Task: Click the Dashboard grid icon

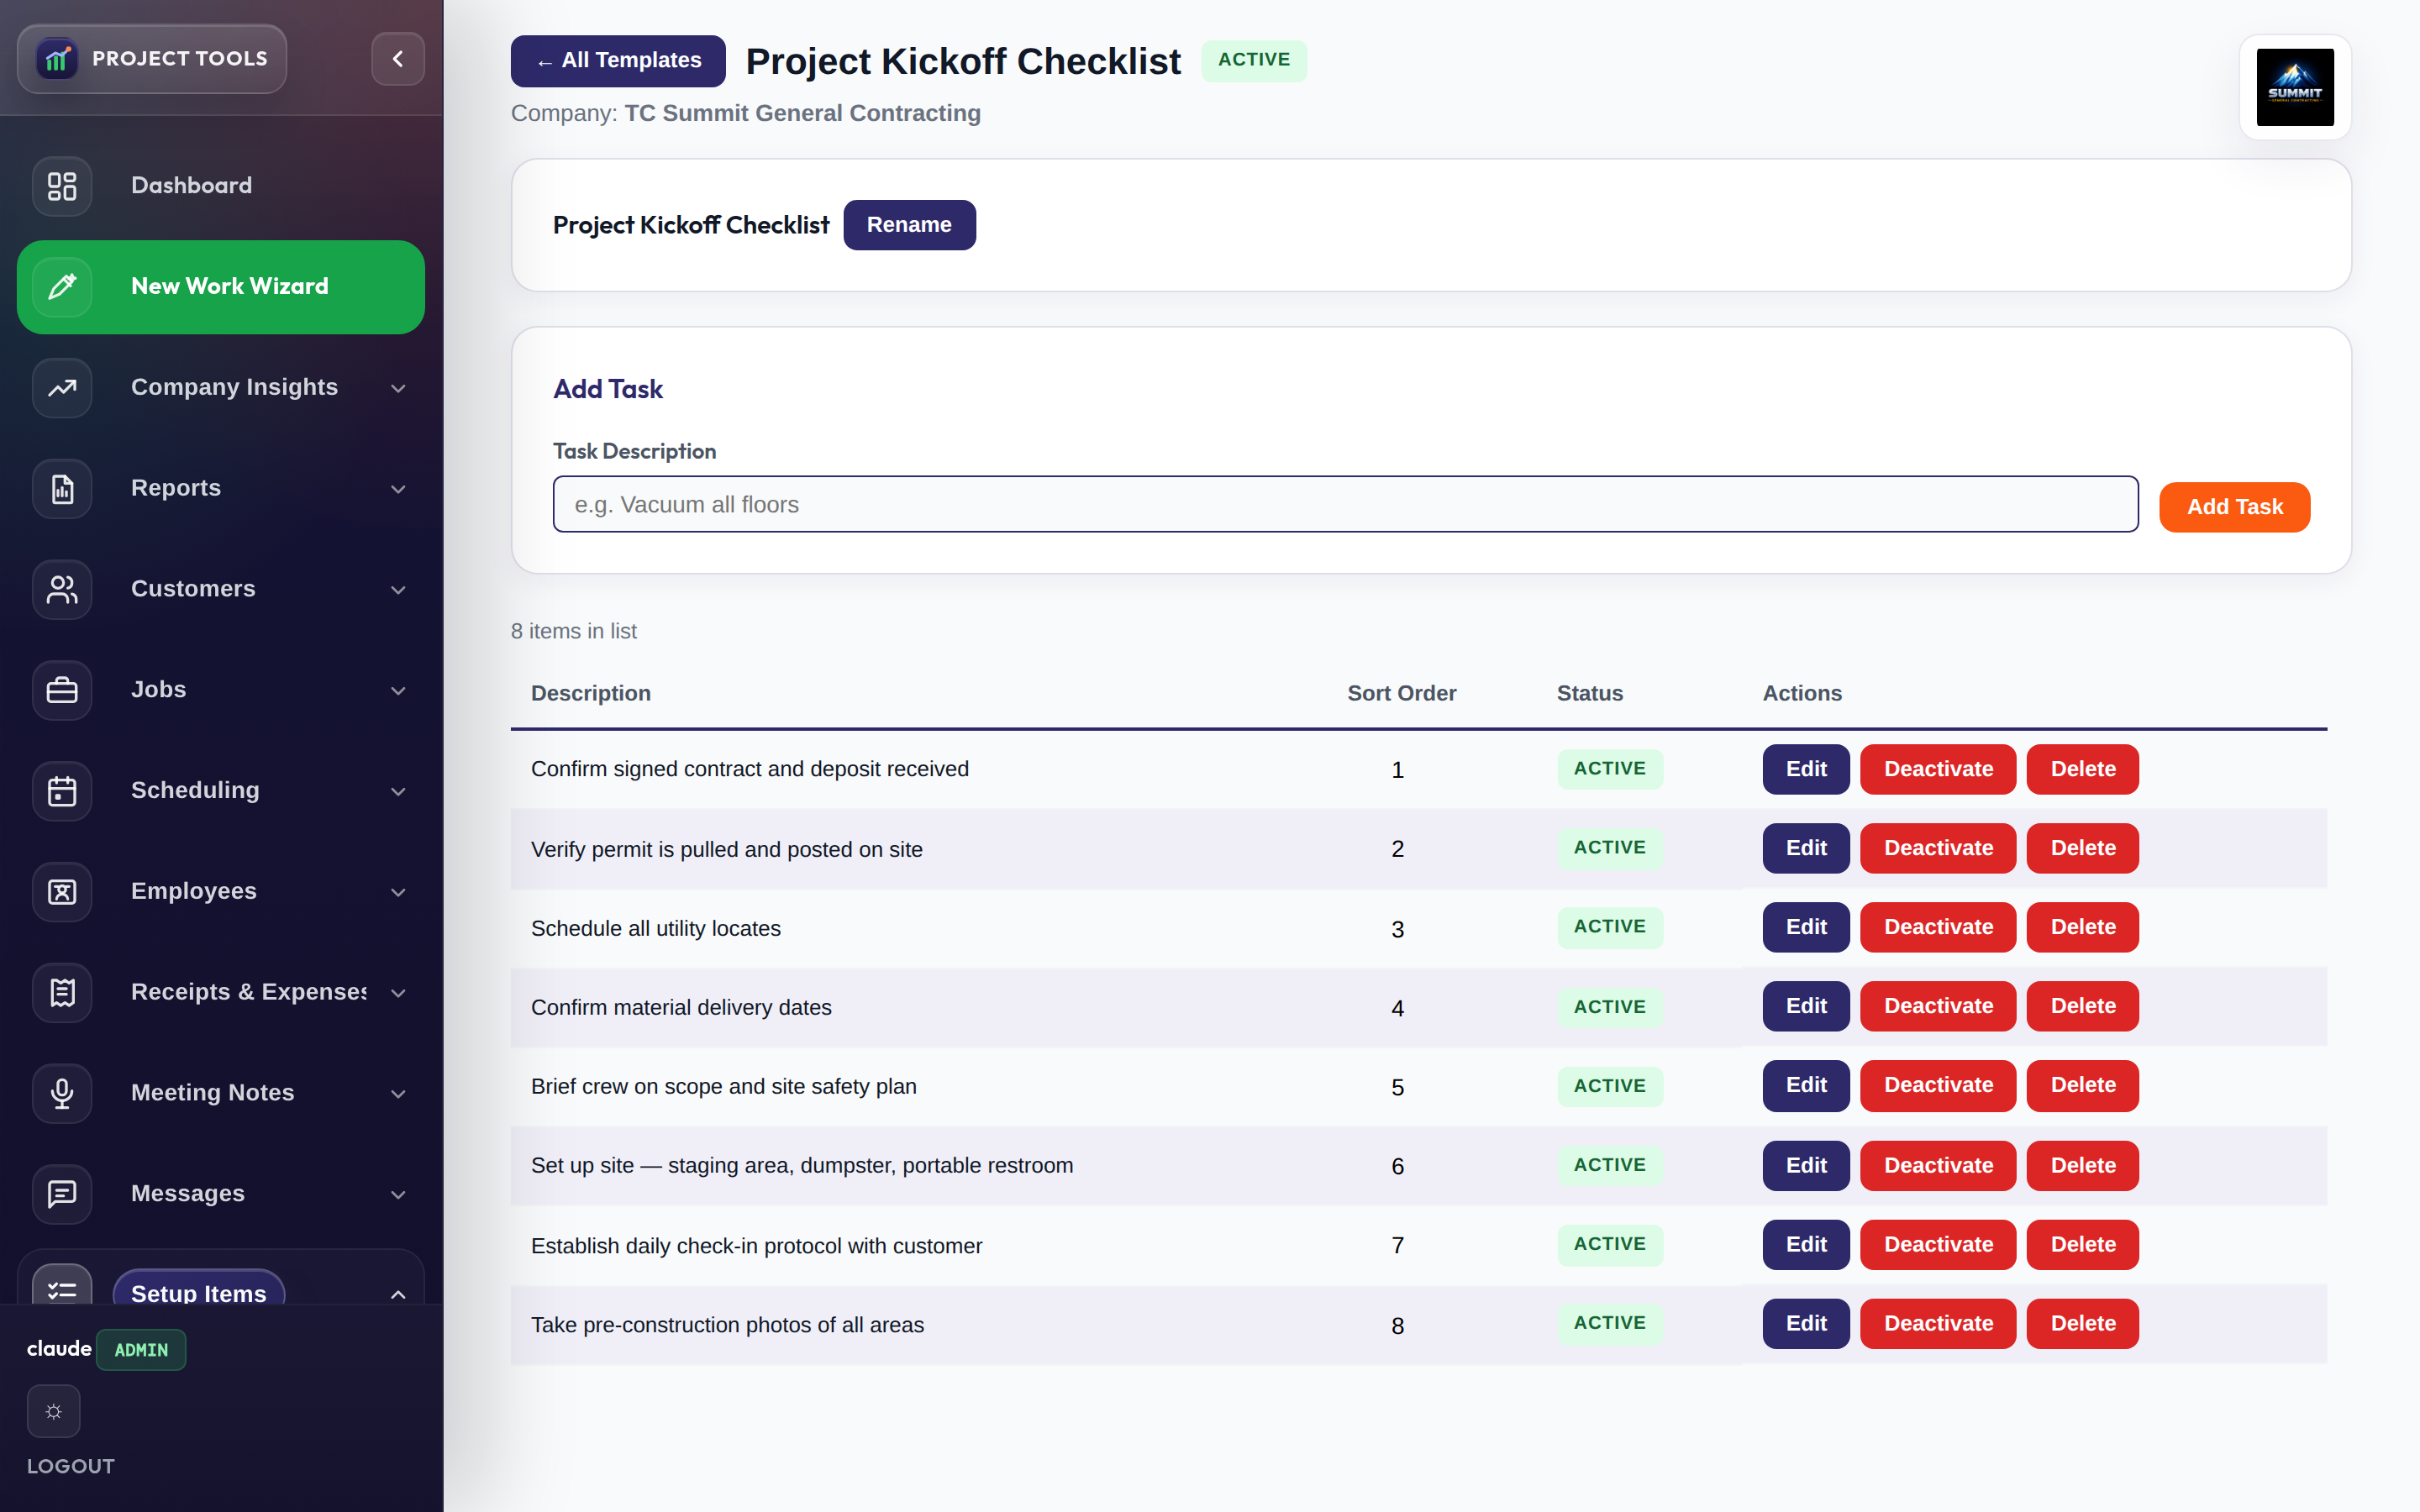Action: click(62, 186)
